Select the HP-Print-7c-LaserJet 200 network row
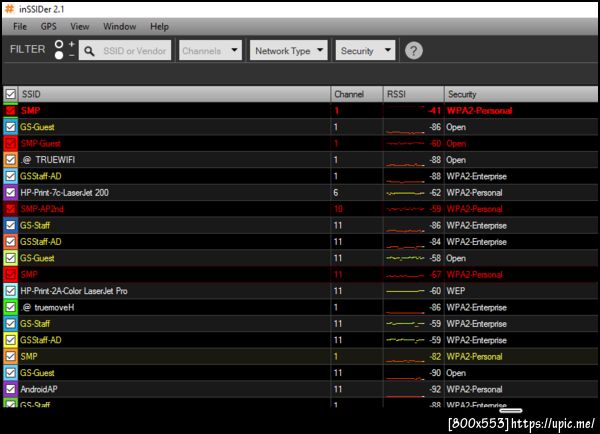The width and height of the screenshot is (600, 434). coord(300,193)
